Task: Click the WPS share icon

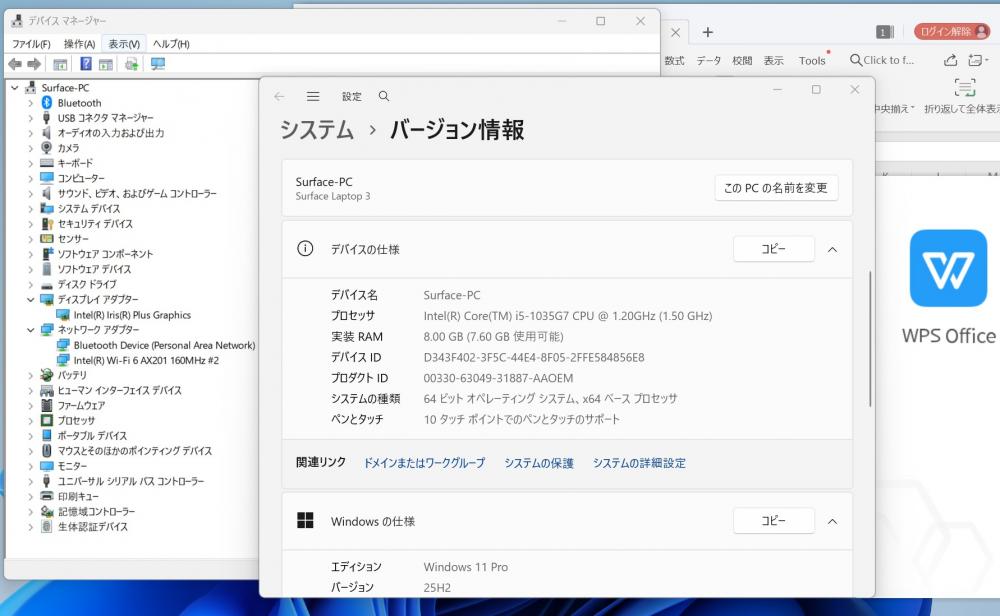Action: [950, 60]
